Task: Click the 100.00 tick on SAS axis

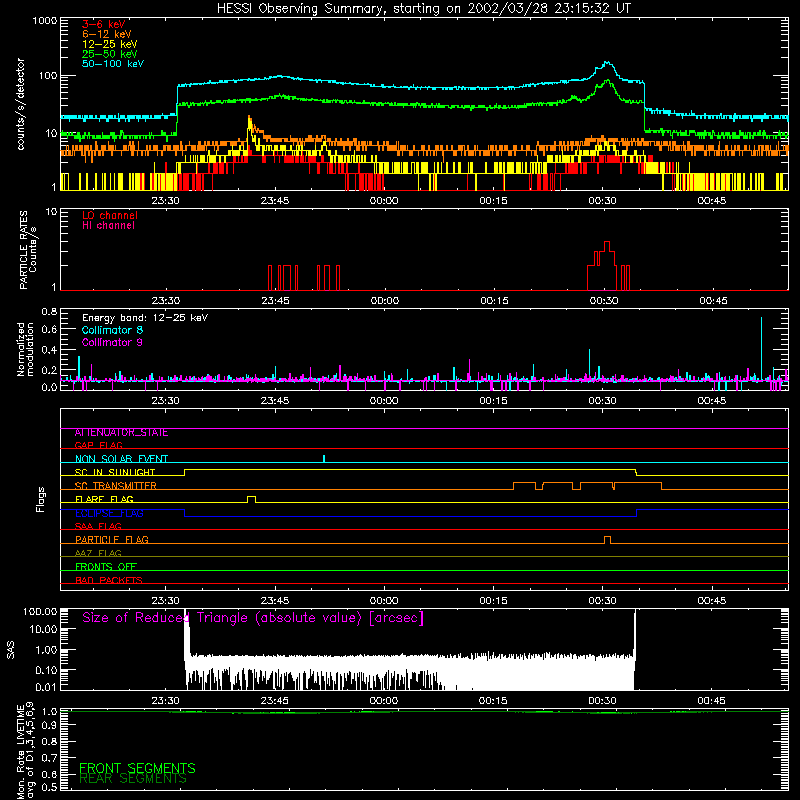Action: click(x=40, y=611)
